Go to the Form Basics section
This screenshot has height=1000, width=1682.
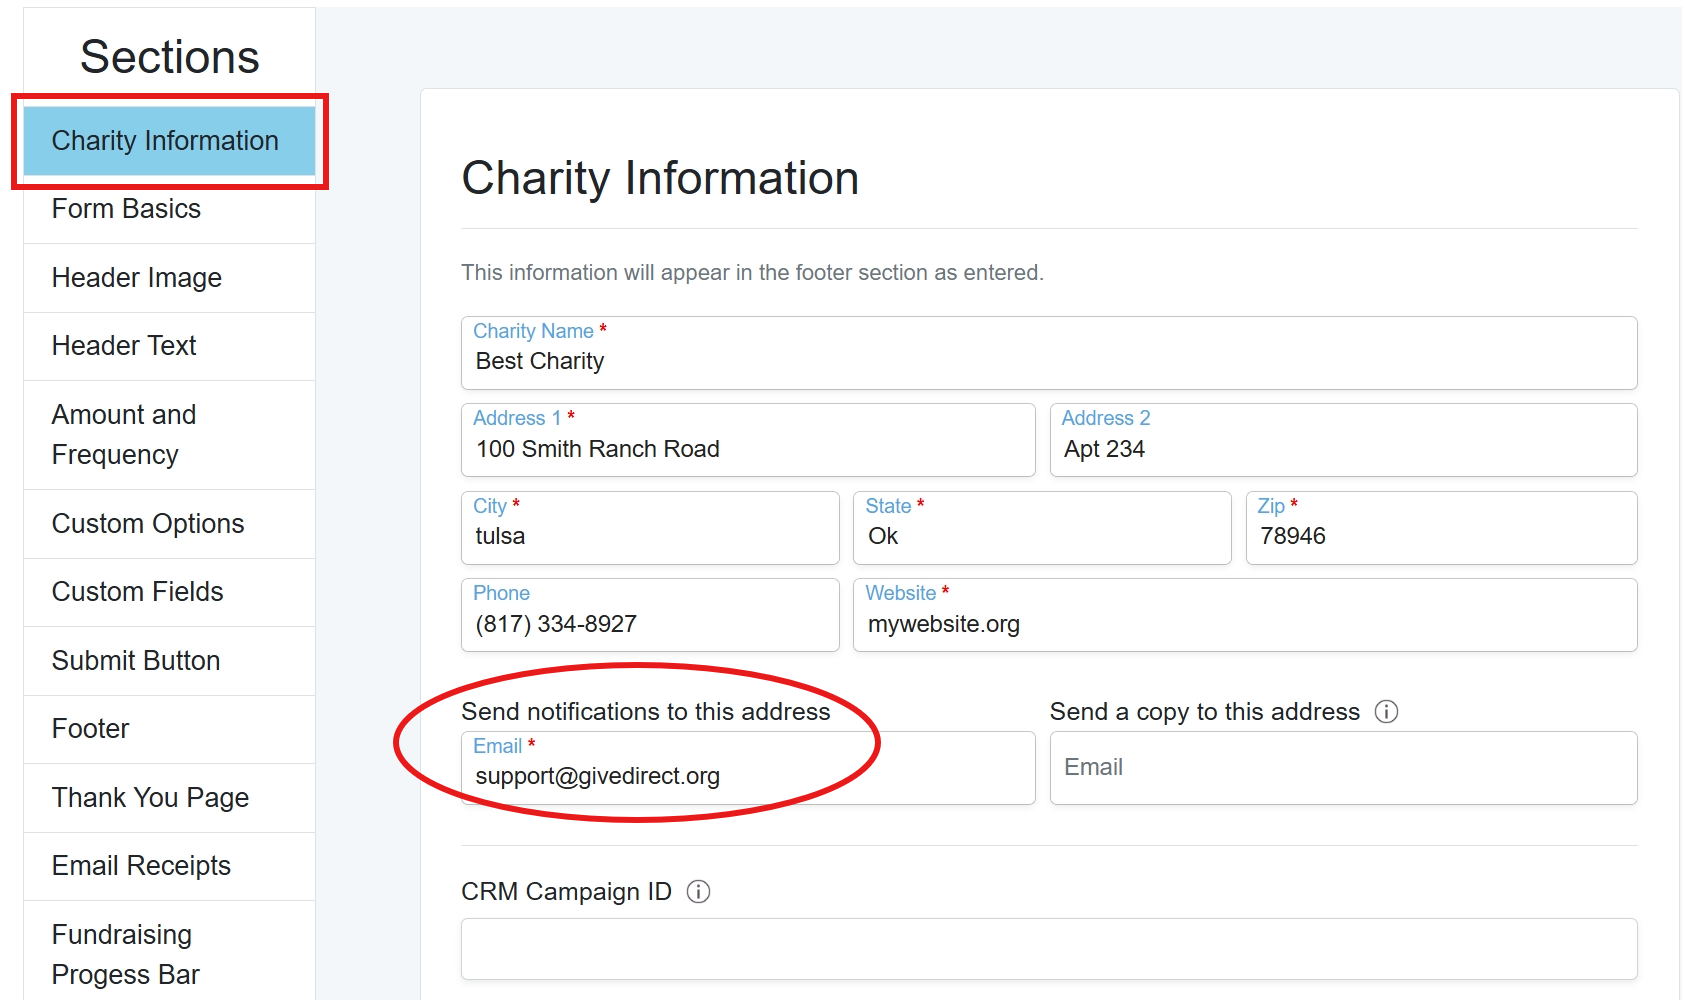169,209
